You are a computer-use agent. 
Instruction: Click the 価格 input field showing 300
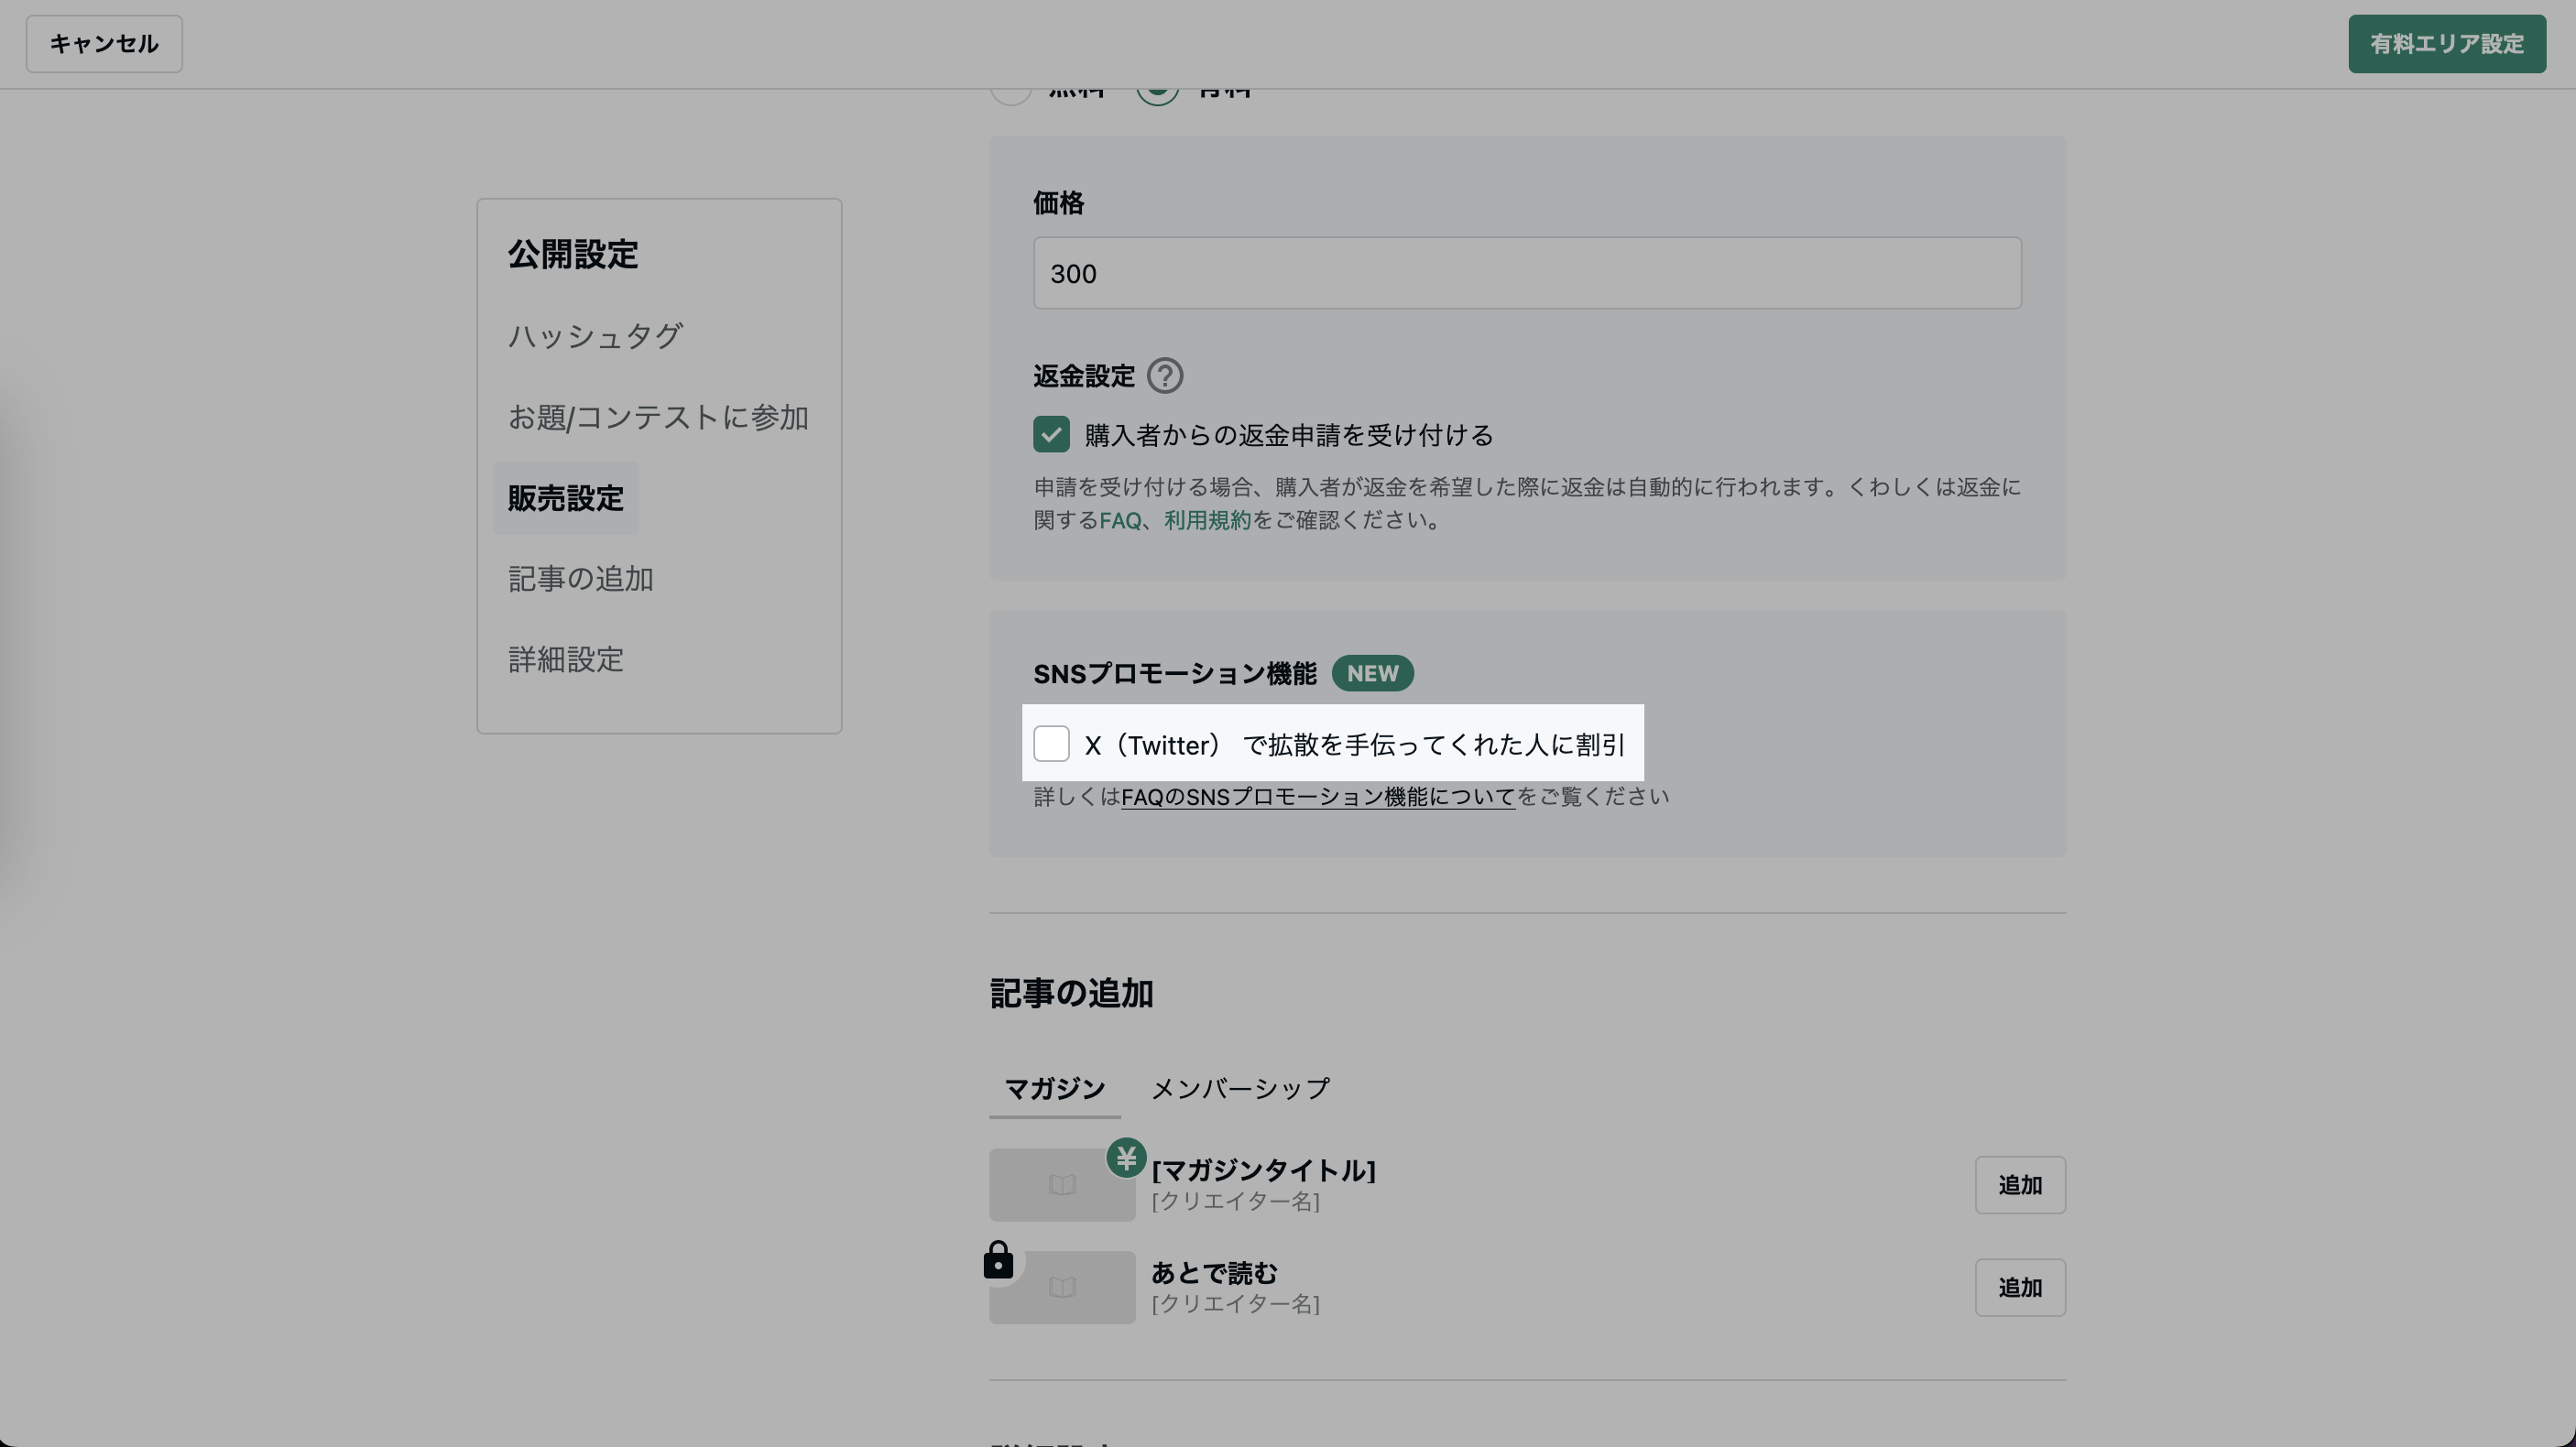(x=1526, y=273)
